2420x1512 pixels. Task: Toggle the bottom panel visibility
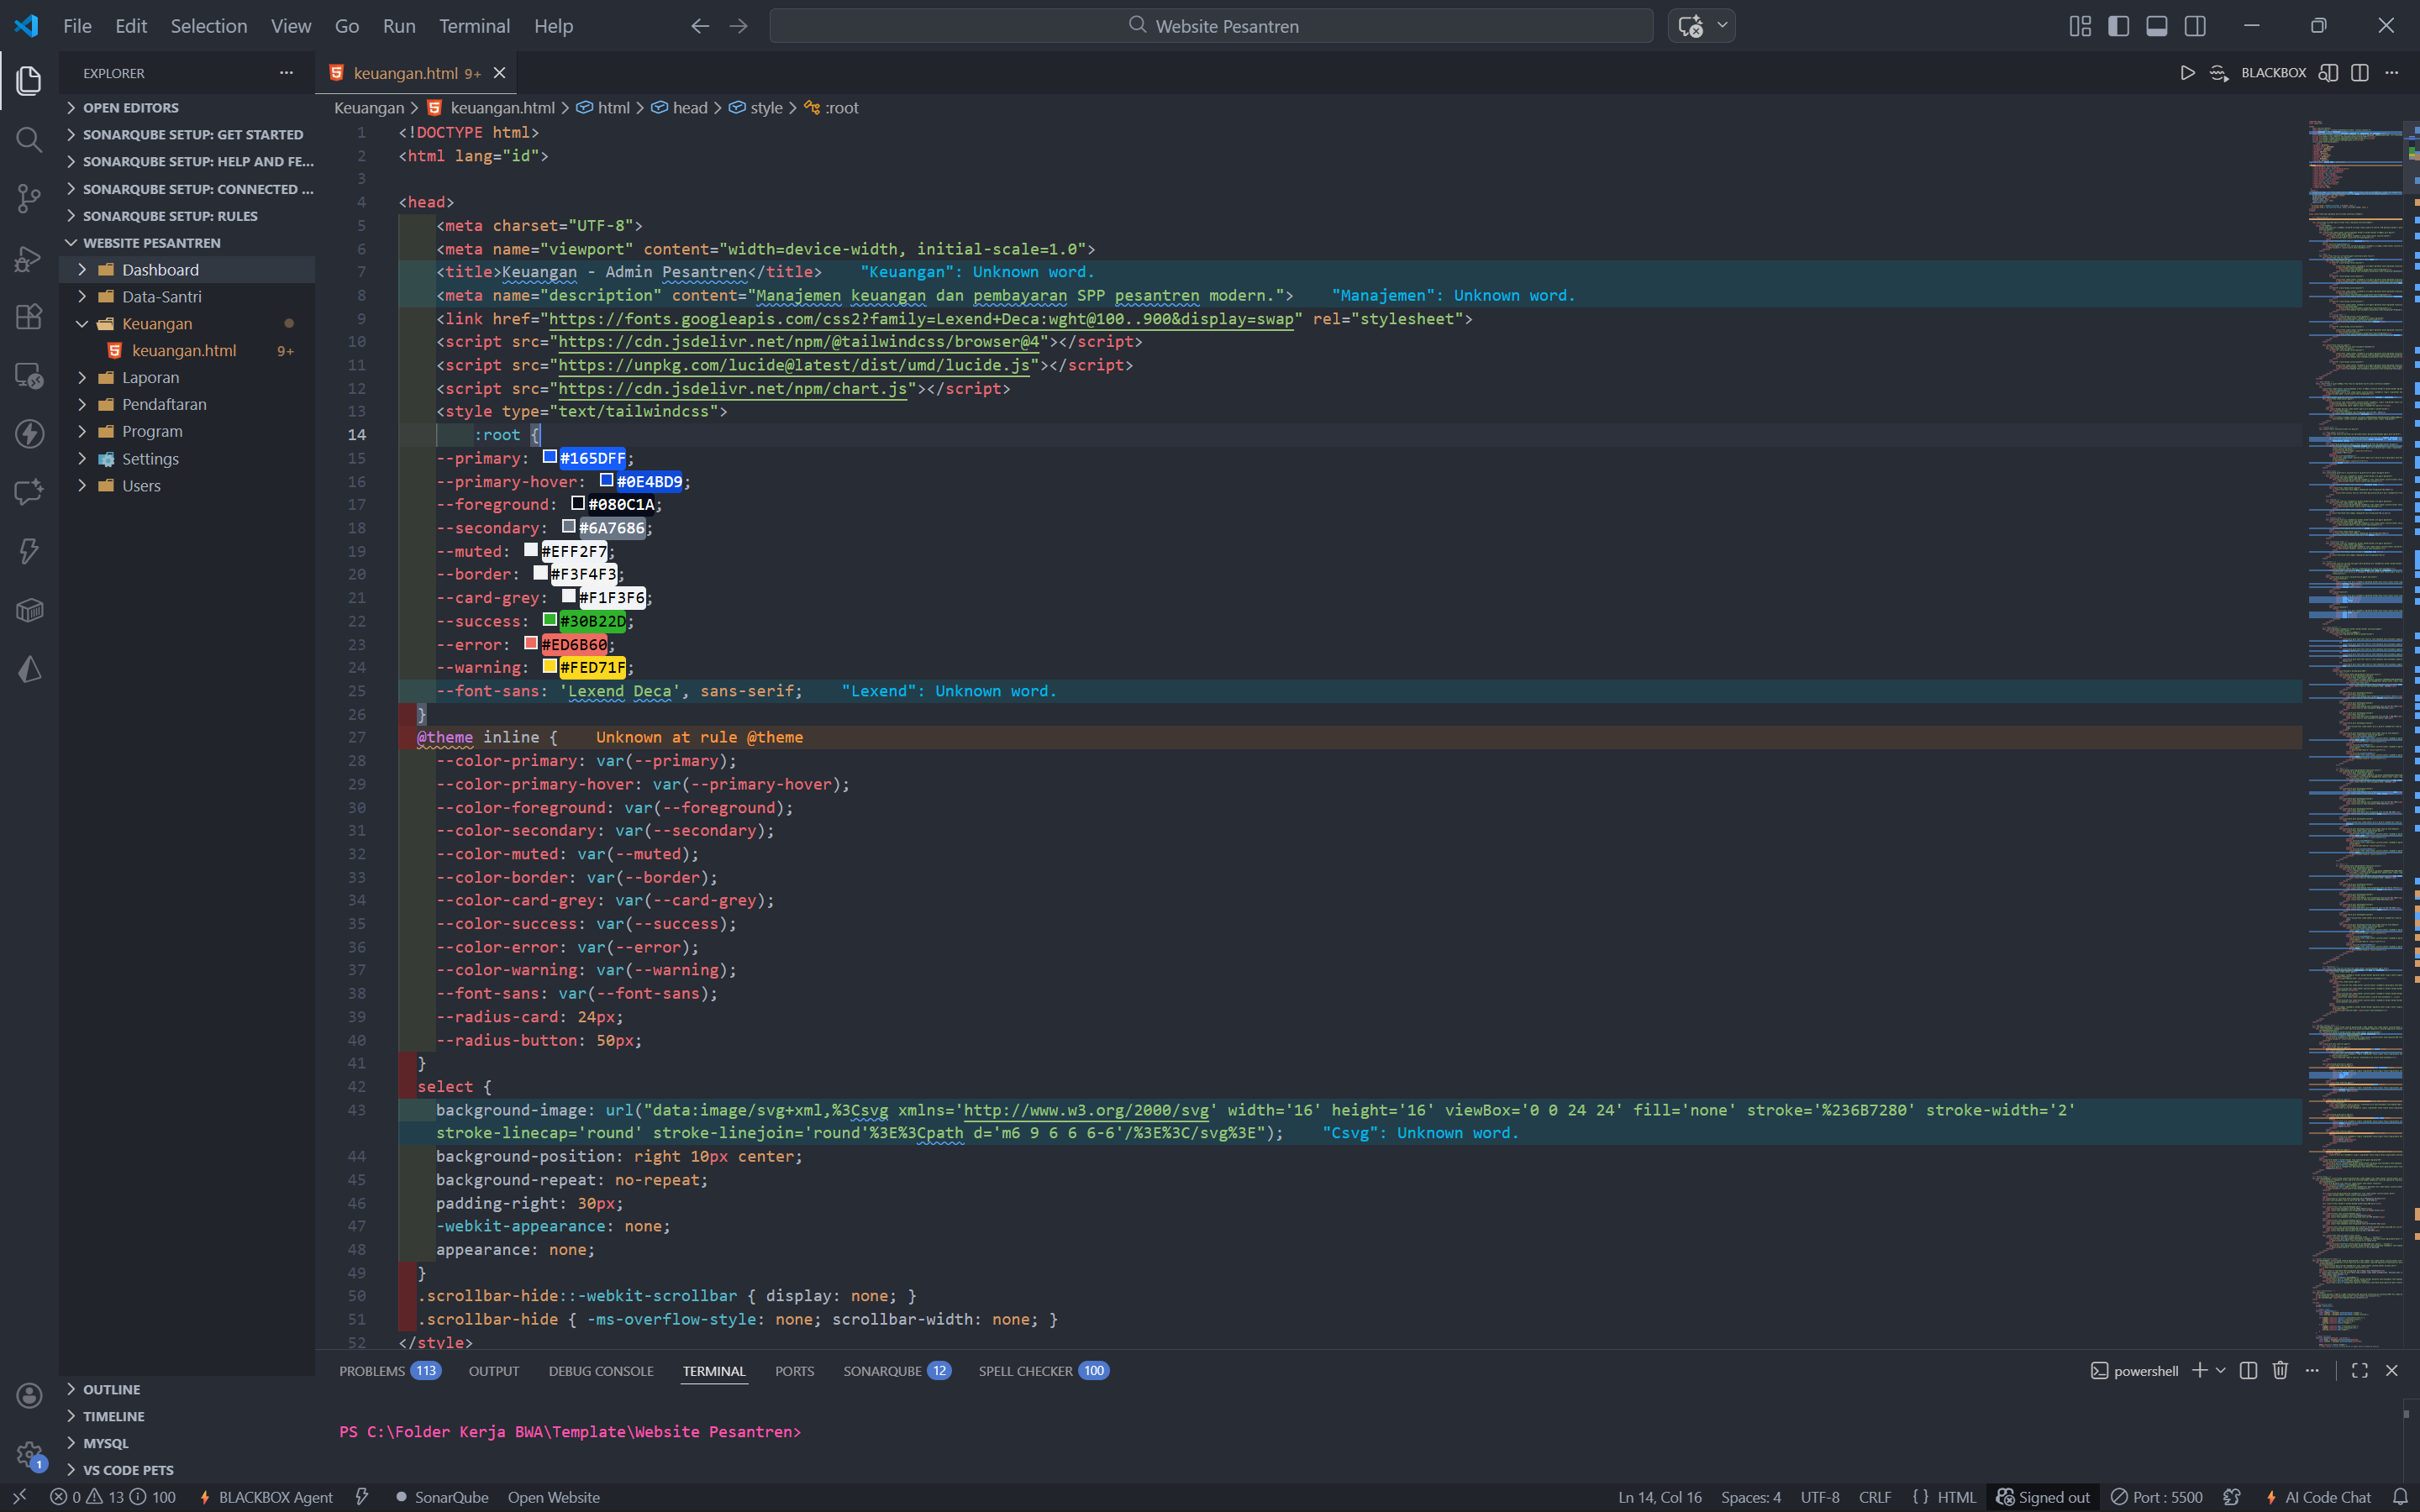click(2157, 26)
